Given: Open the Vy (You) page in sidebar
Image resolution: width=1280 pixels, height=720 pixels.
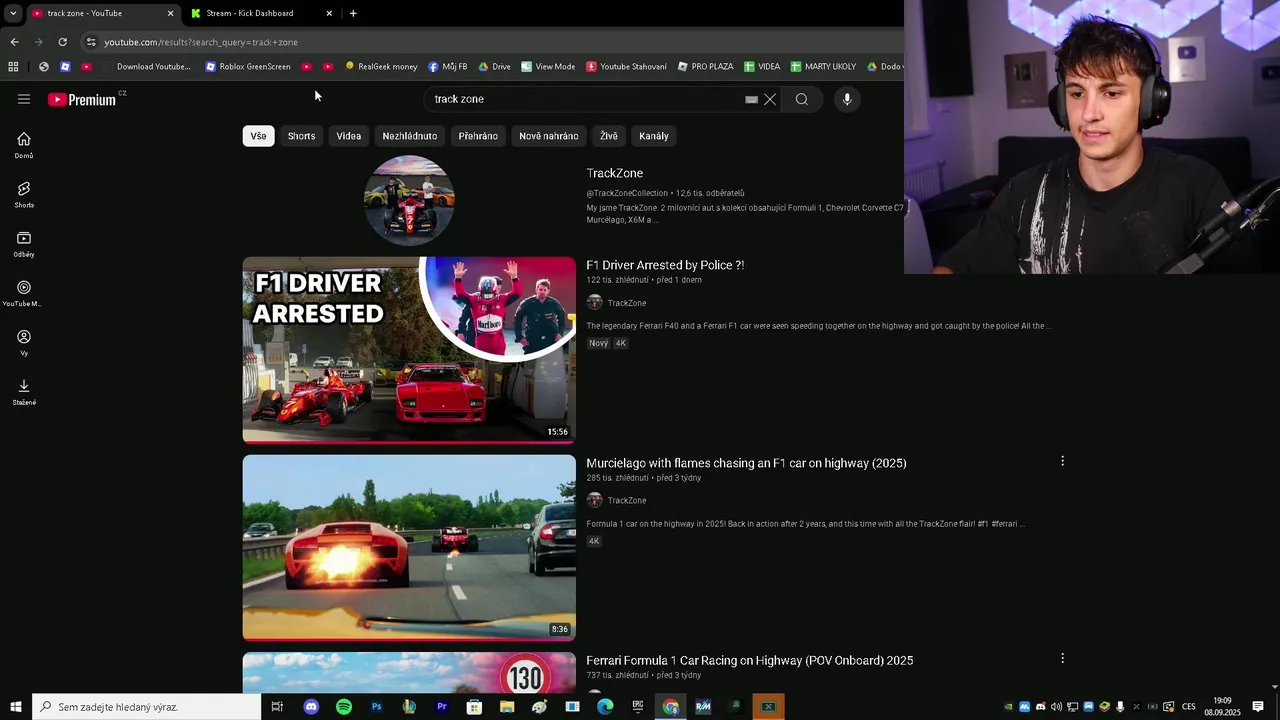Looking at the screenshot, I should [x=24, y=343].
